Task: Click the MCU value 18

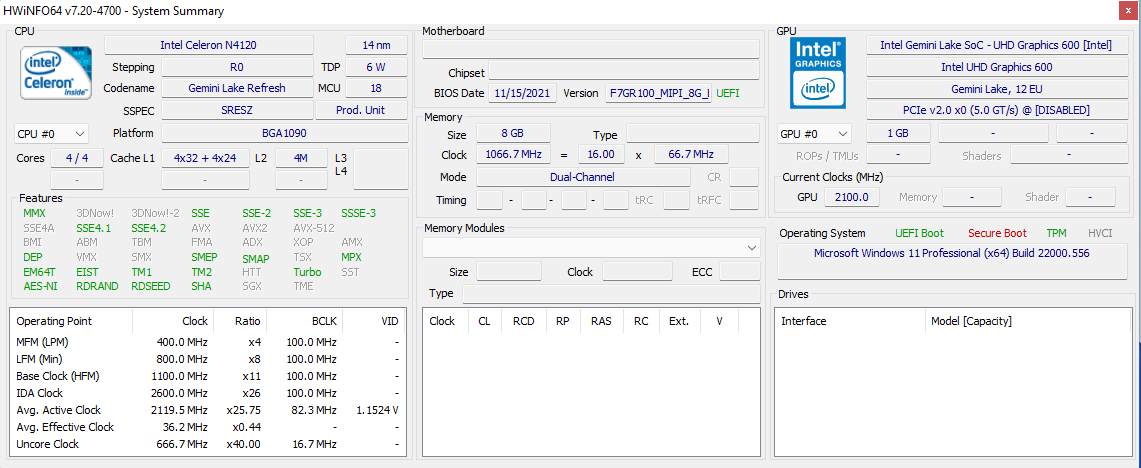Action: [x=376, y=88]
